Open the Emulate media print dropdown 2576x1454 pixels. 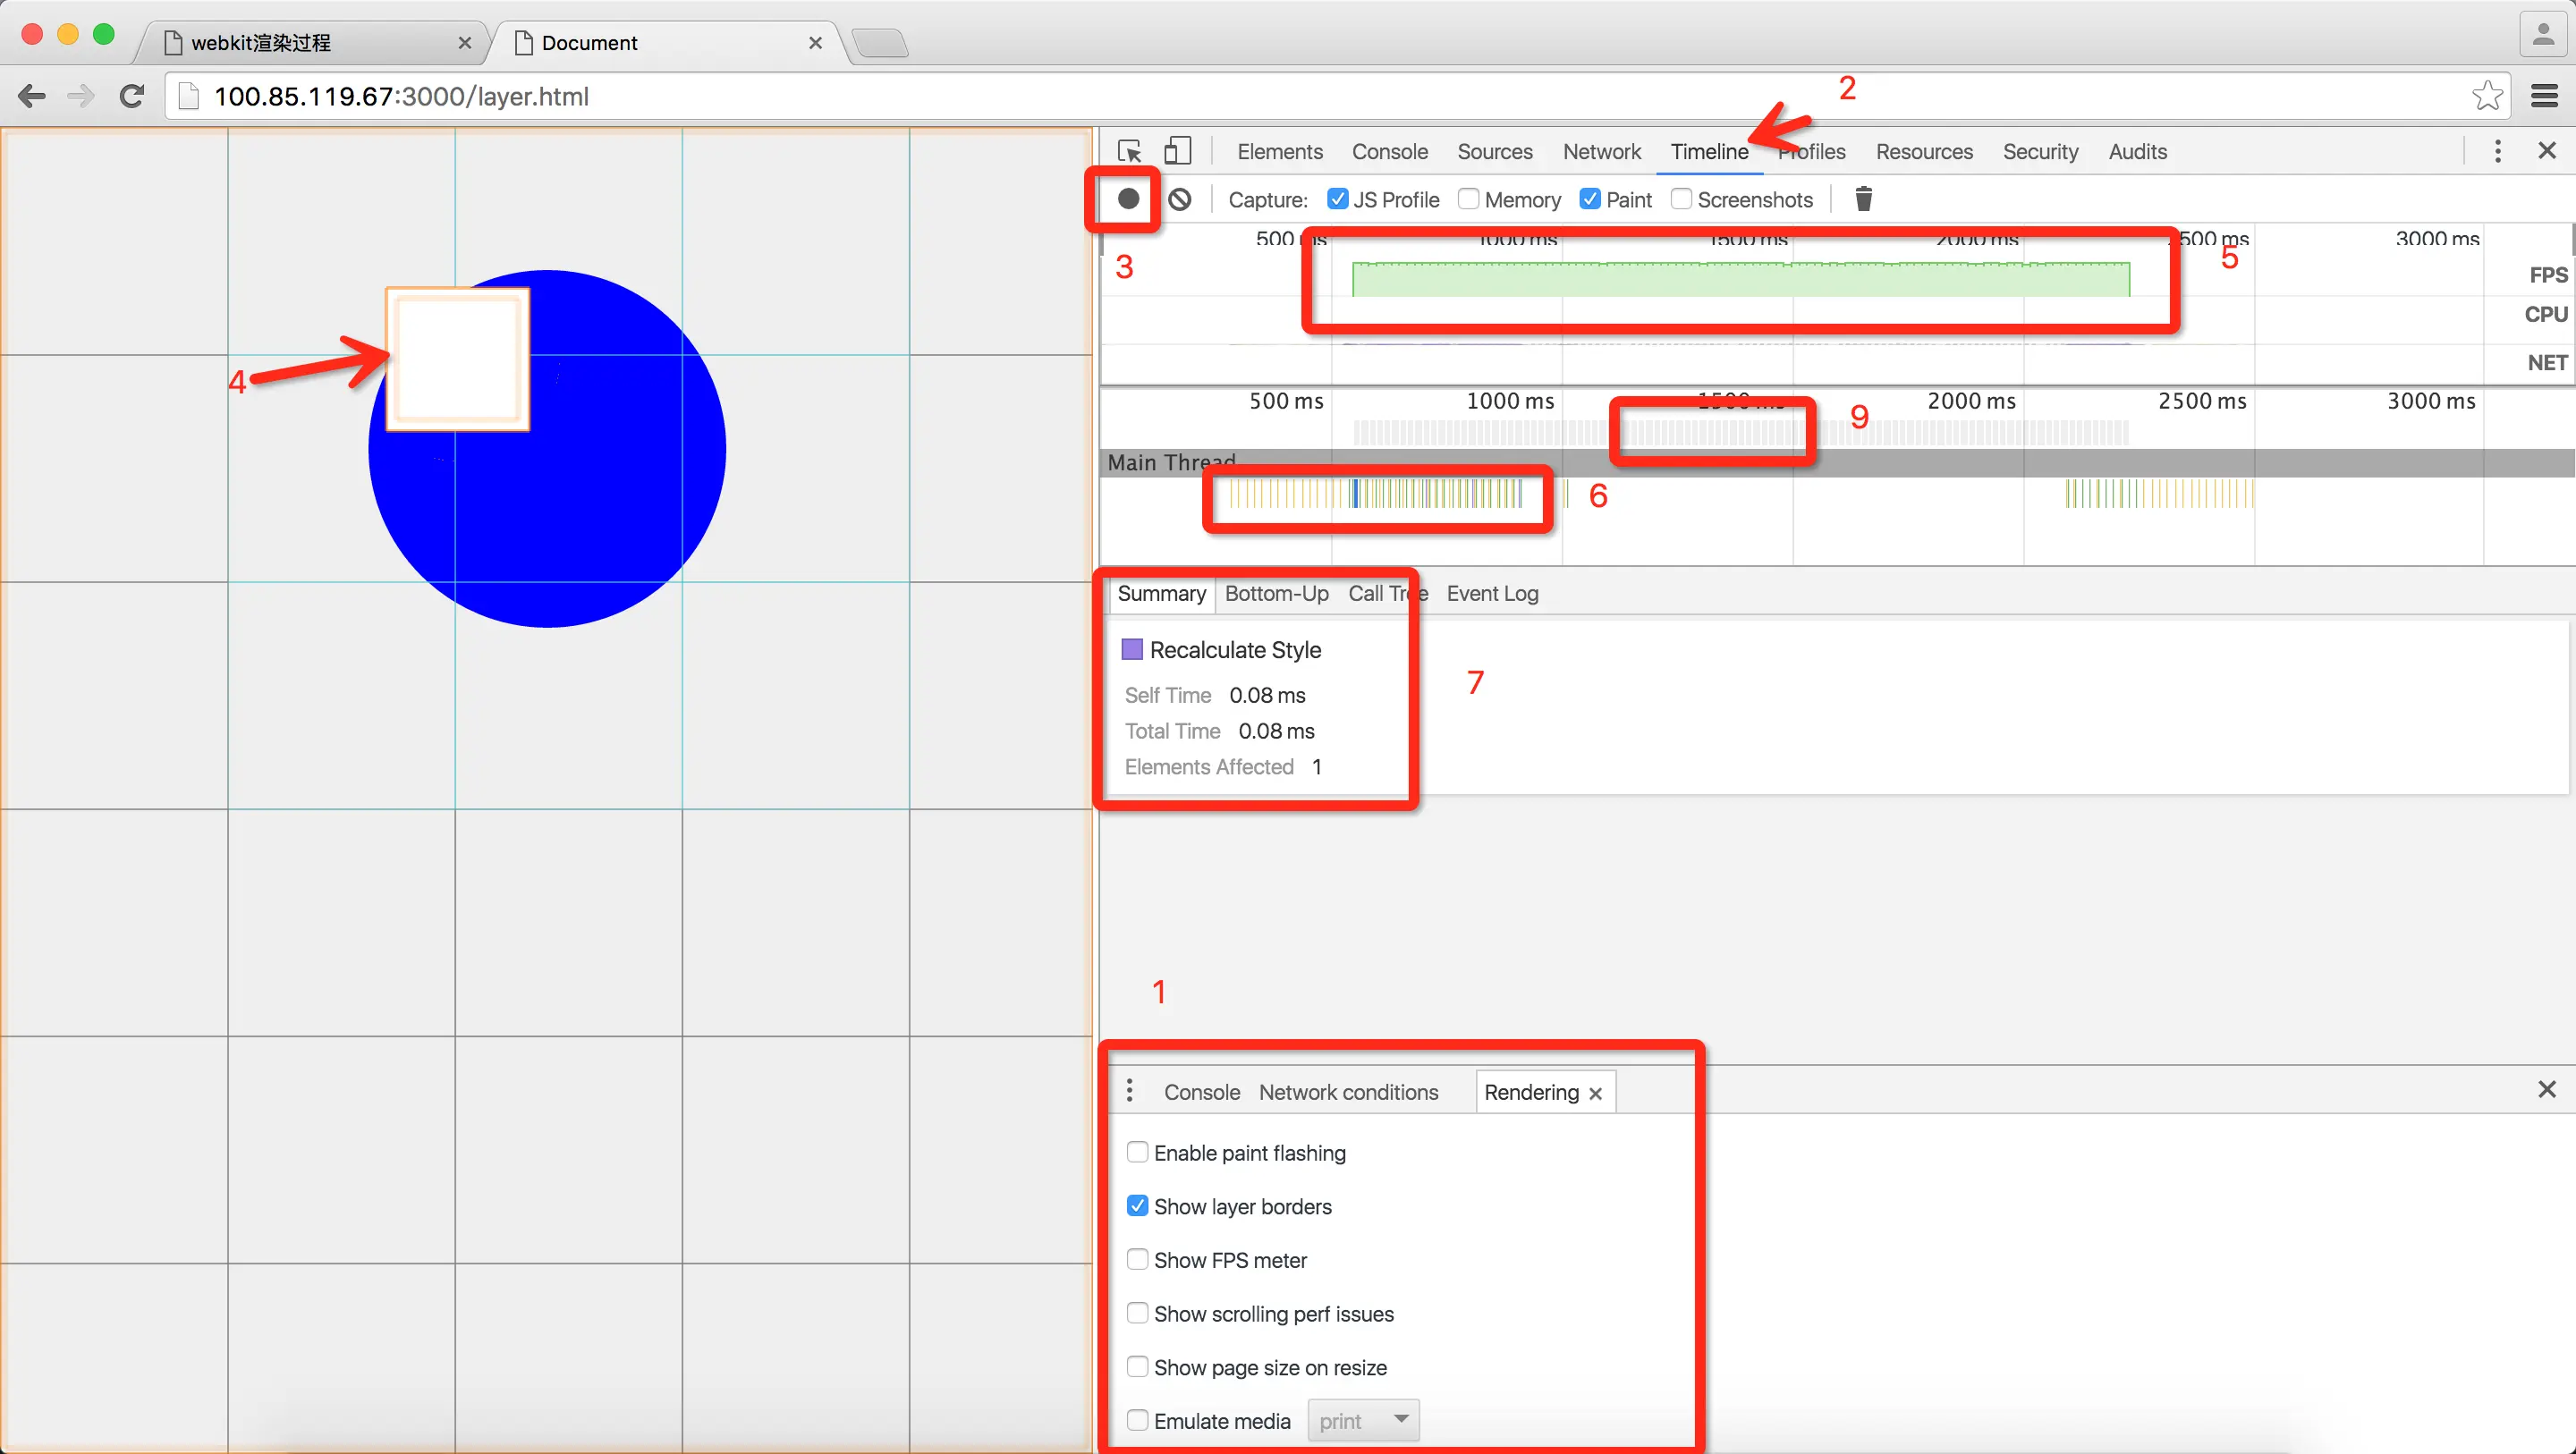1363,1420
